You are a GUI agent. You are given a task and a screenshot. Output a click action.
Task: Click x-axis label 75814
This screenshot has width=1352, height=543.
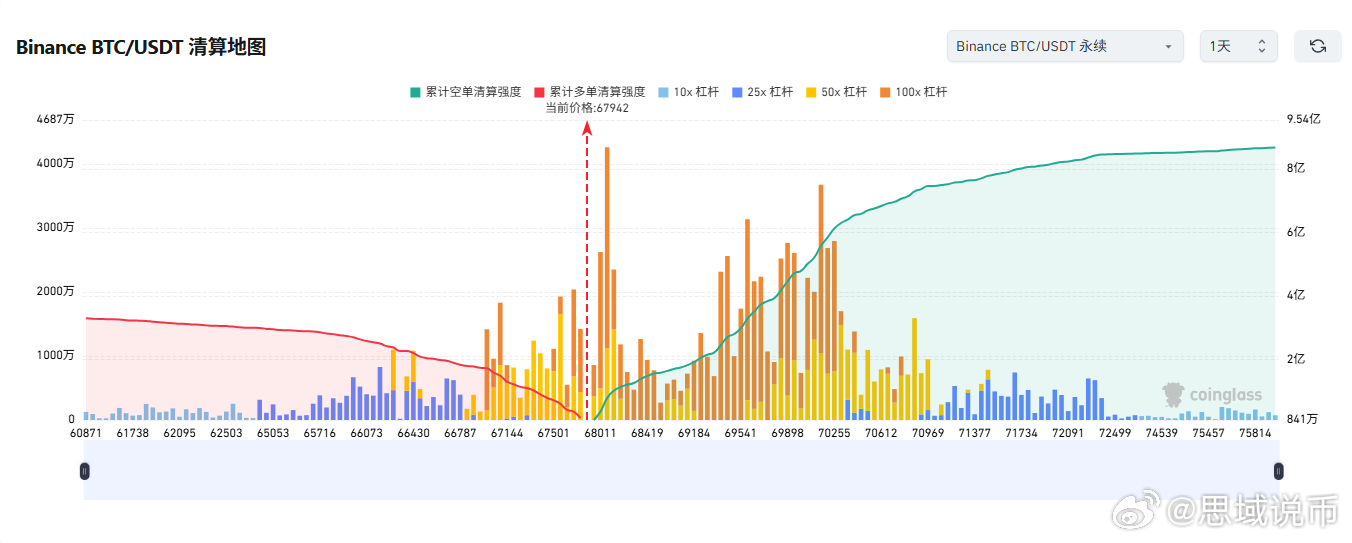[x=1255, y=433]
